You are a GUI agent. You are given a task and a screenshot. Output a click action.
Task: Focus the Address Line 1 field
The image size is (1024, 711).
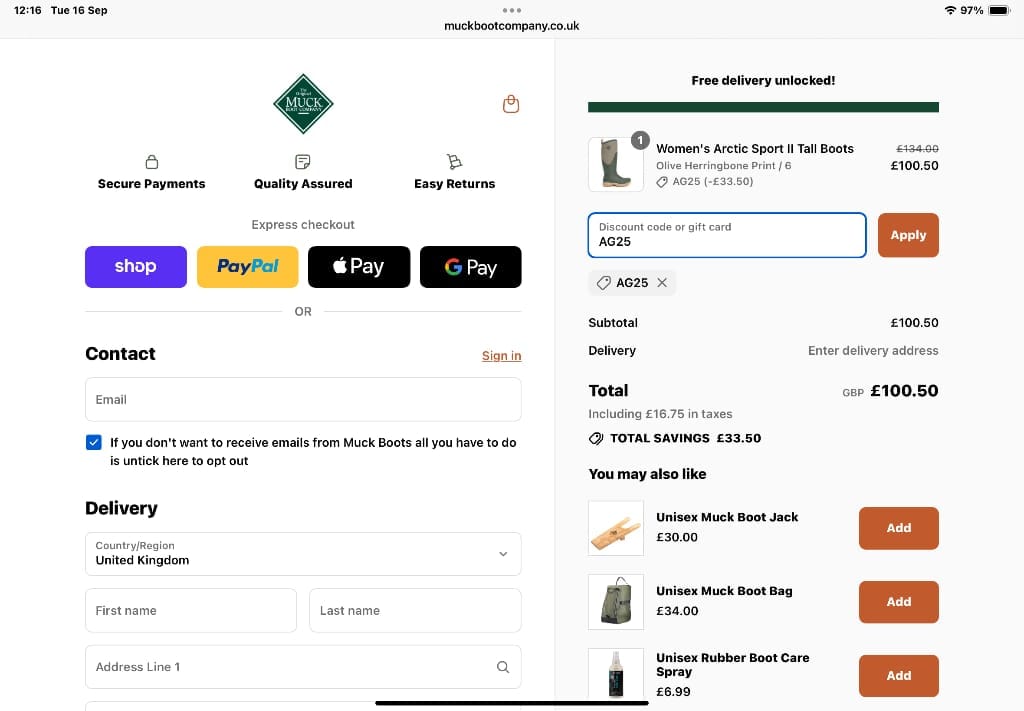click(x=303, y=667)
